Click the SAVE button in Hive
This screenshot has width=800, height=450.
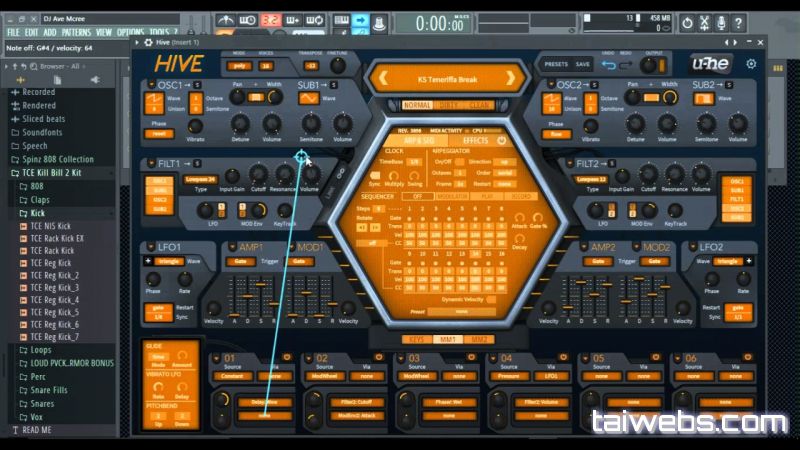pos(582,65)
